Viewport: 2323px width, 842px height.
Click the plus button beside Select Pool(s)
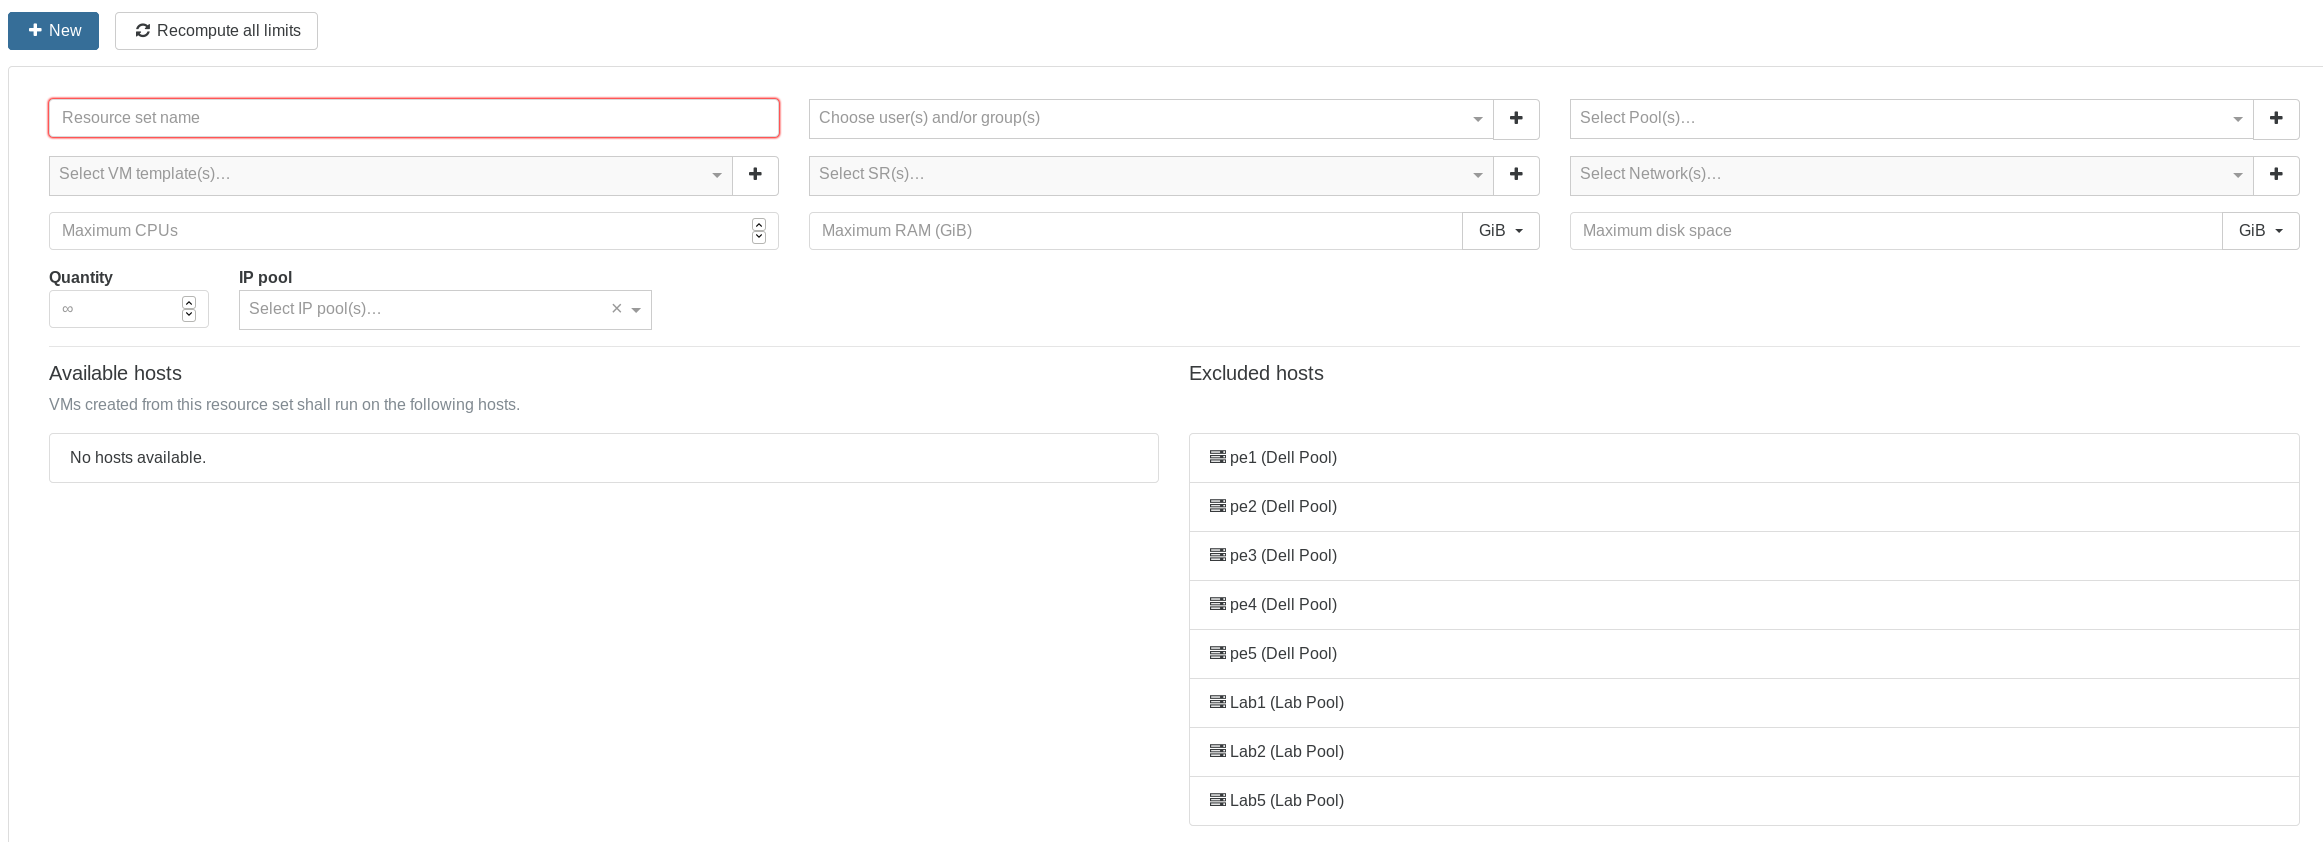click(2276, 118)
